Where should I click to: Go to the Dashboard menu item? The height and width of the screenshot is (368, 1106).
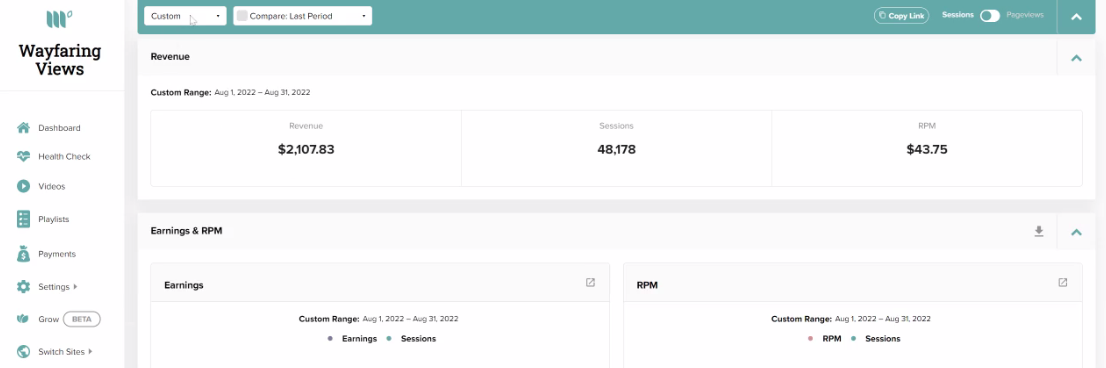point(59,128)
